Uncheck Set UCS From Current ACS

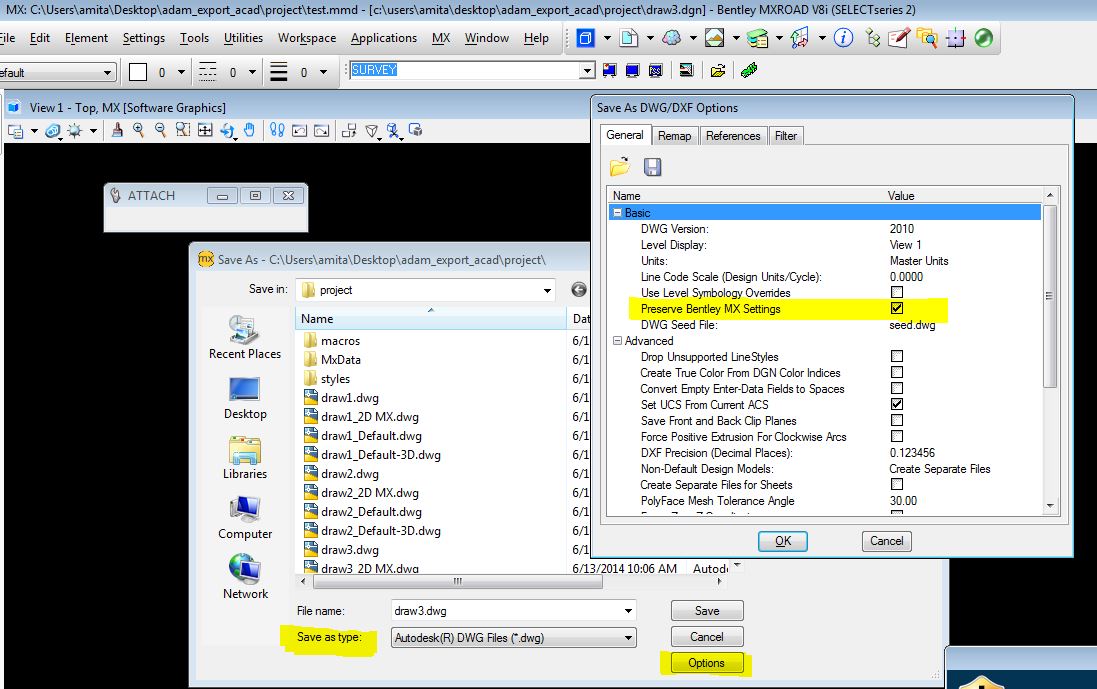tap(897, 404)
